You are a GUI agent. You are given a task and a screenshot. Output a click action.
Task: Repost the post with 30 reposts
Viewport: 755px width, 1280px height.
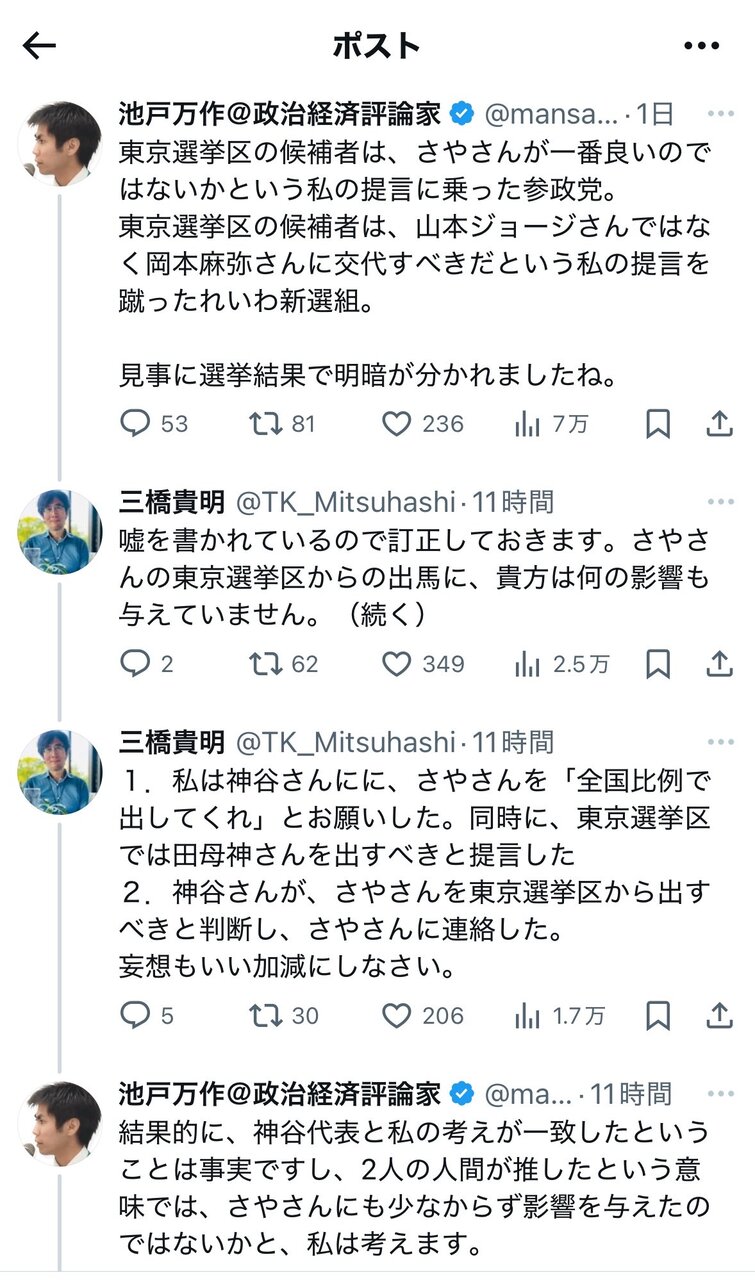(264, 1016)
